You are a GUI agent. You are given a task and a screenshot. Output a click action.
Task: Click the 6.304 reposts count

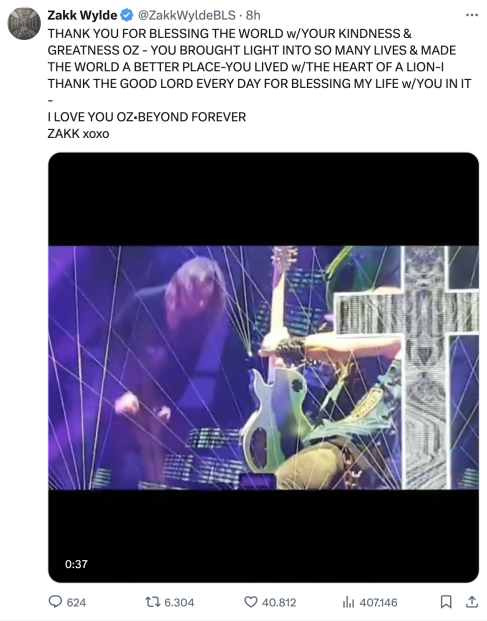click(x=179, y=602)
